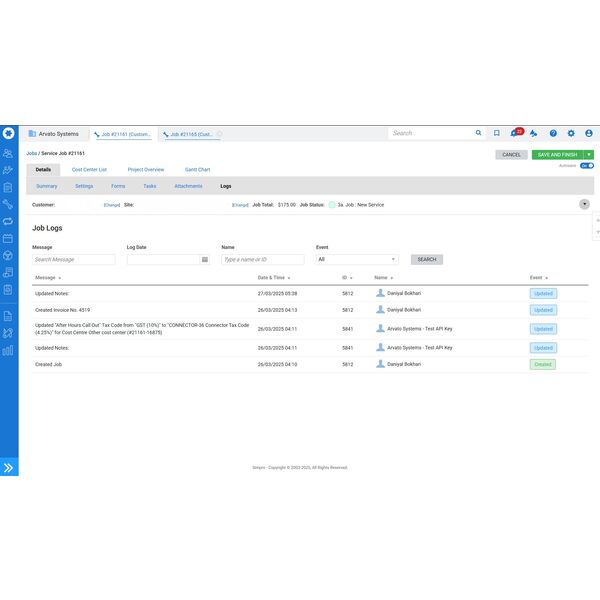Click Save and Finish button
This screenshot has width=600, height=600.
558,155
